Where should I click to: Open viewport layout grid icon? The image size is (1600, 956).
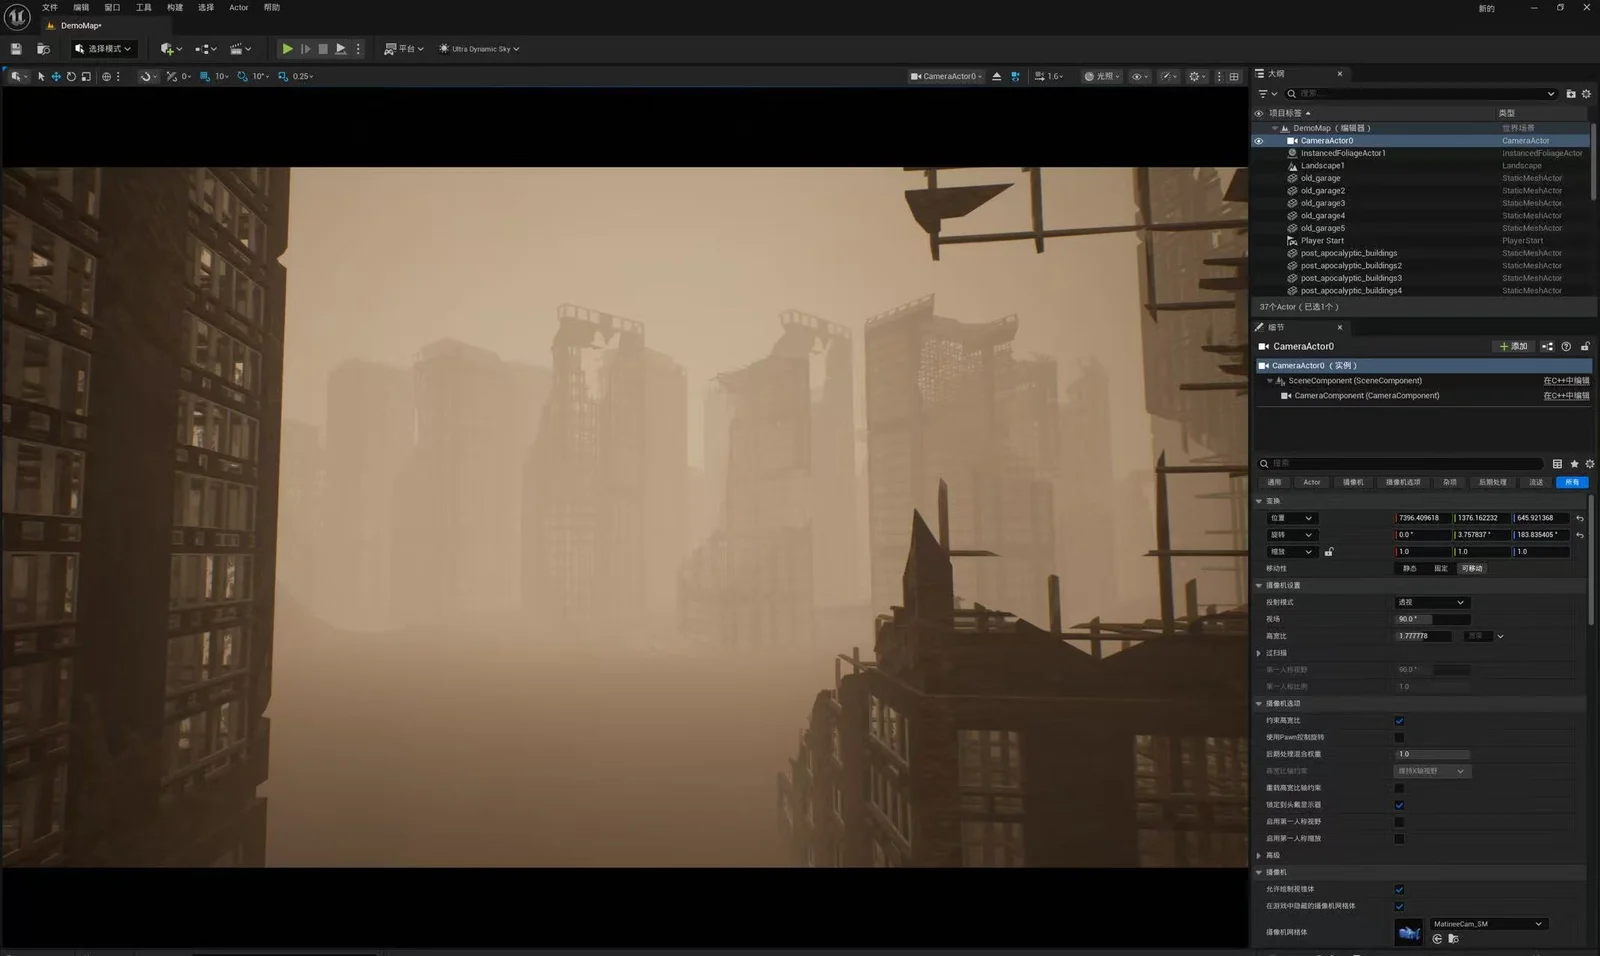click(x=1234, y=76)
